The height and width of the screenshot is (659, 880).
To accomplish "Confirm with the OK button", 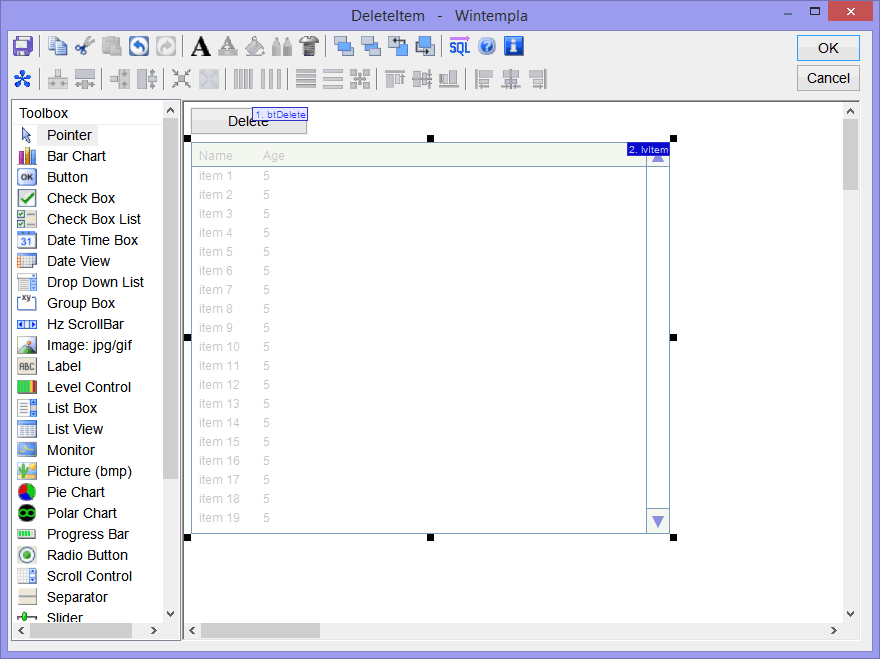I will click(x=828, y=48).
